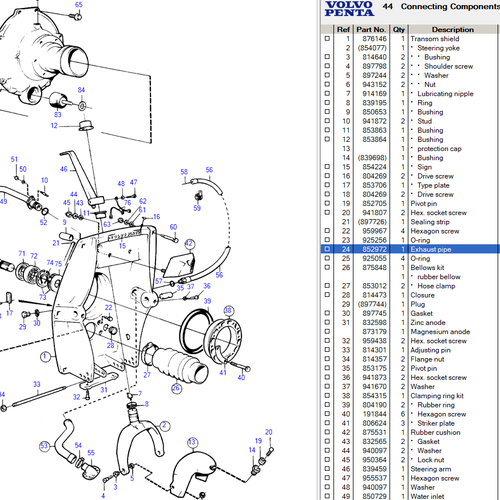Select the 'Flange nut' description
Viewport: 500px width, 500px height.
[x=427, y=359]
